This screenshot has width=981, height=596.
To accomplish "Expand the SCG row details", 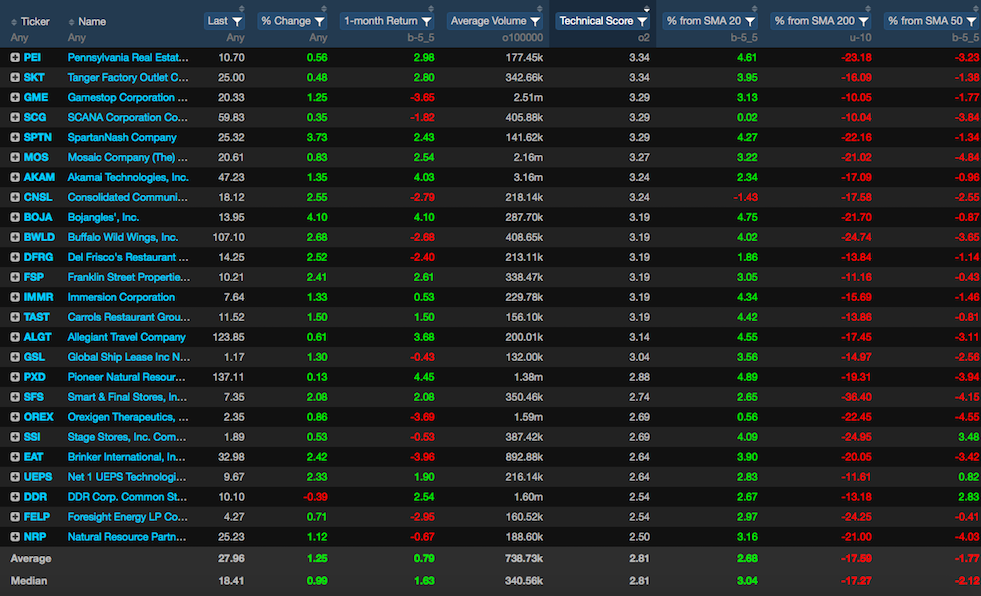I will coord(15,118).
